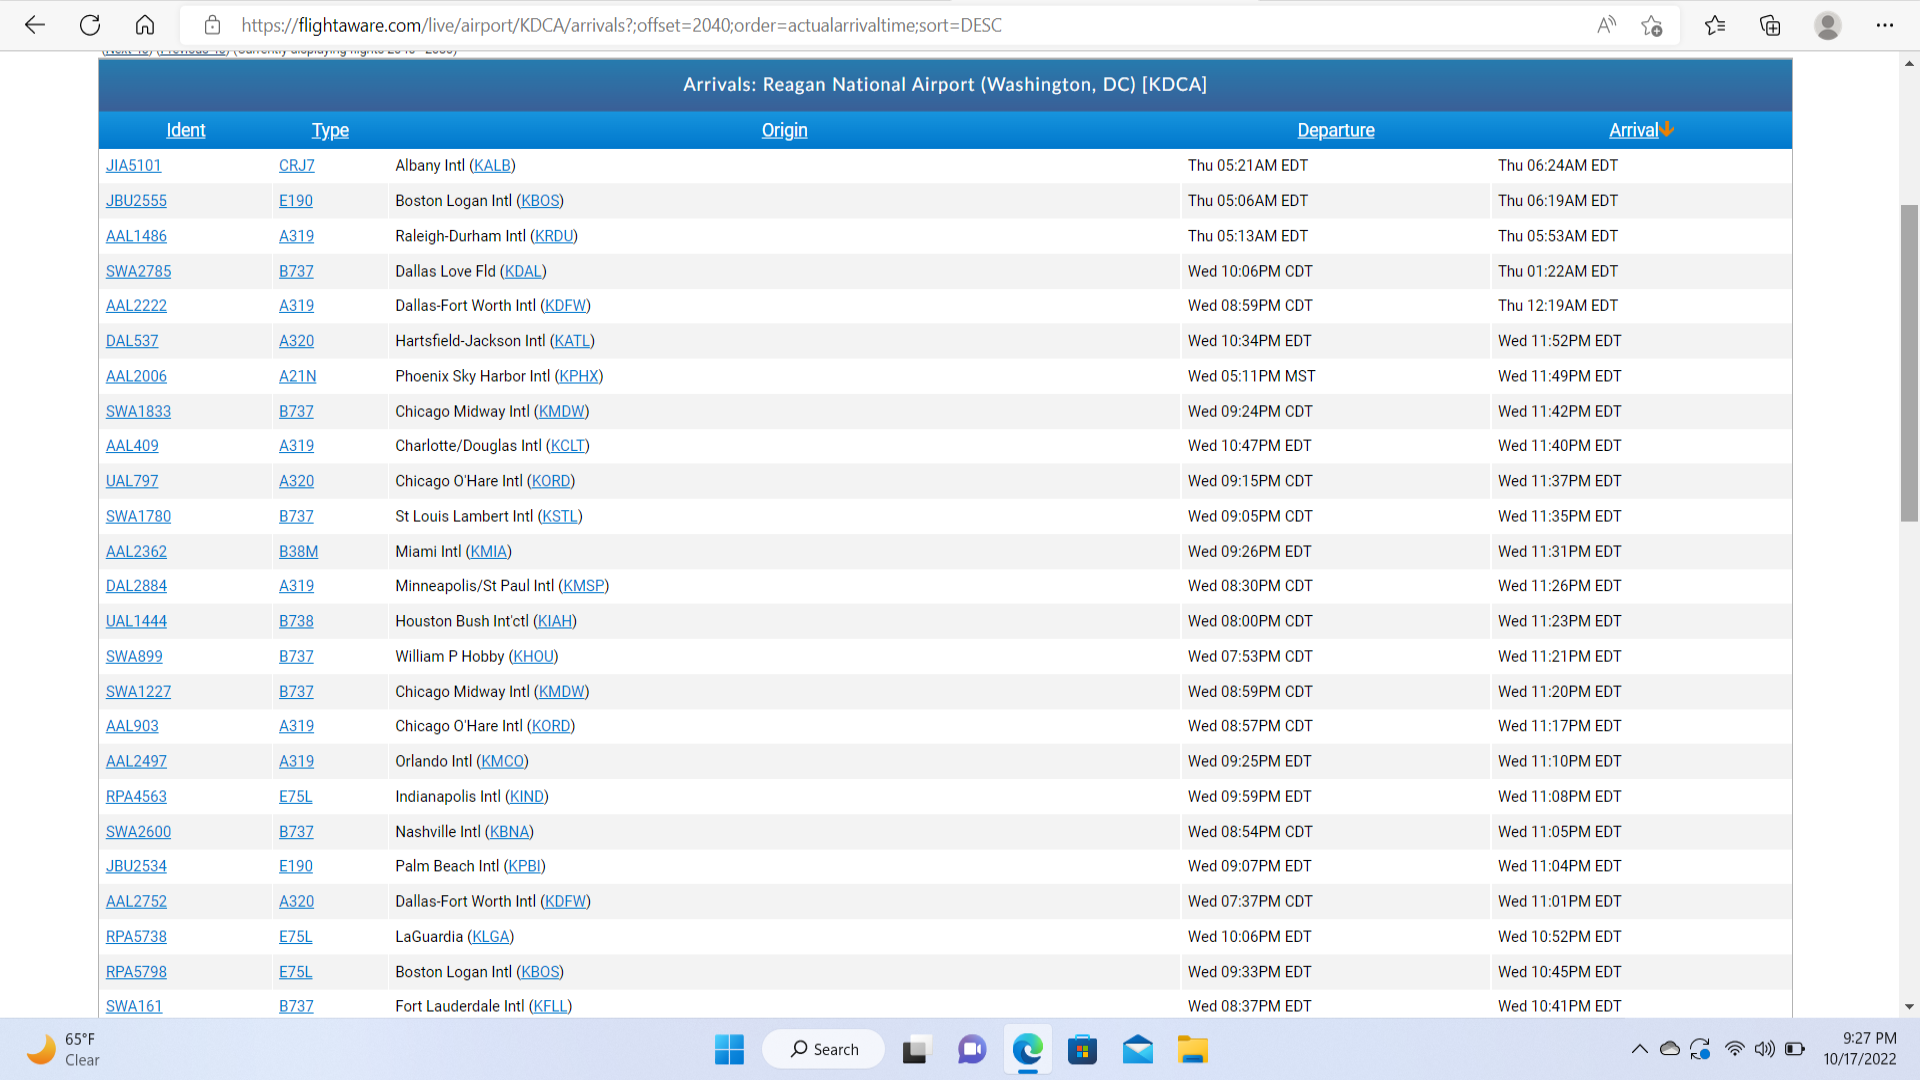Open Task View in the taskbar
The image size is (1920, 1080).
(x=915, y=1049)
